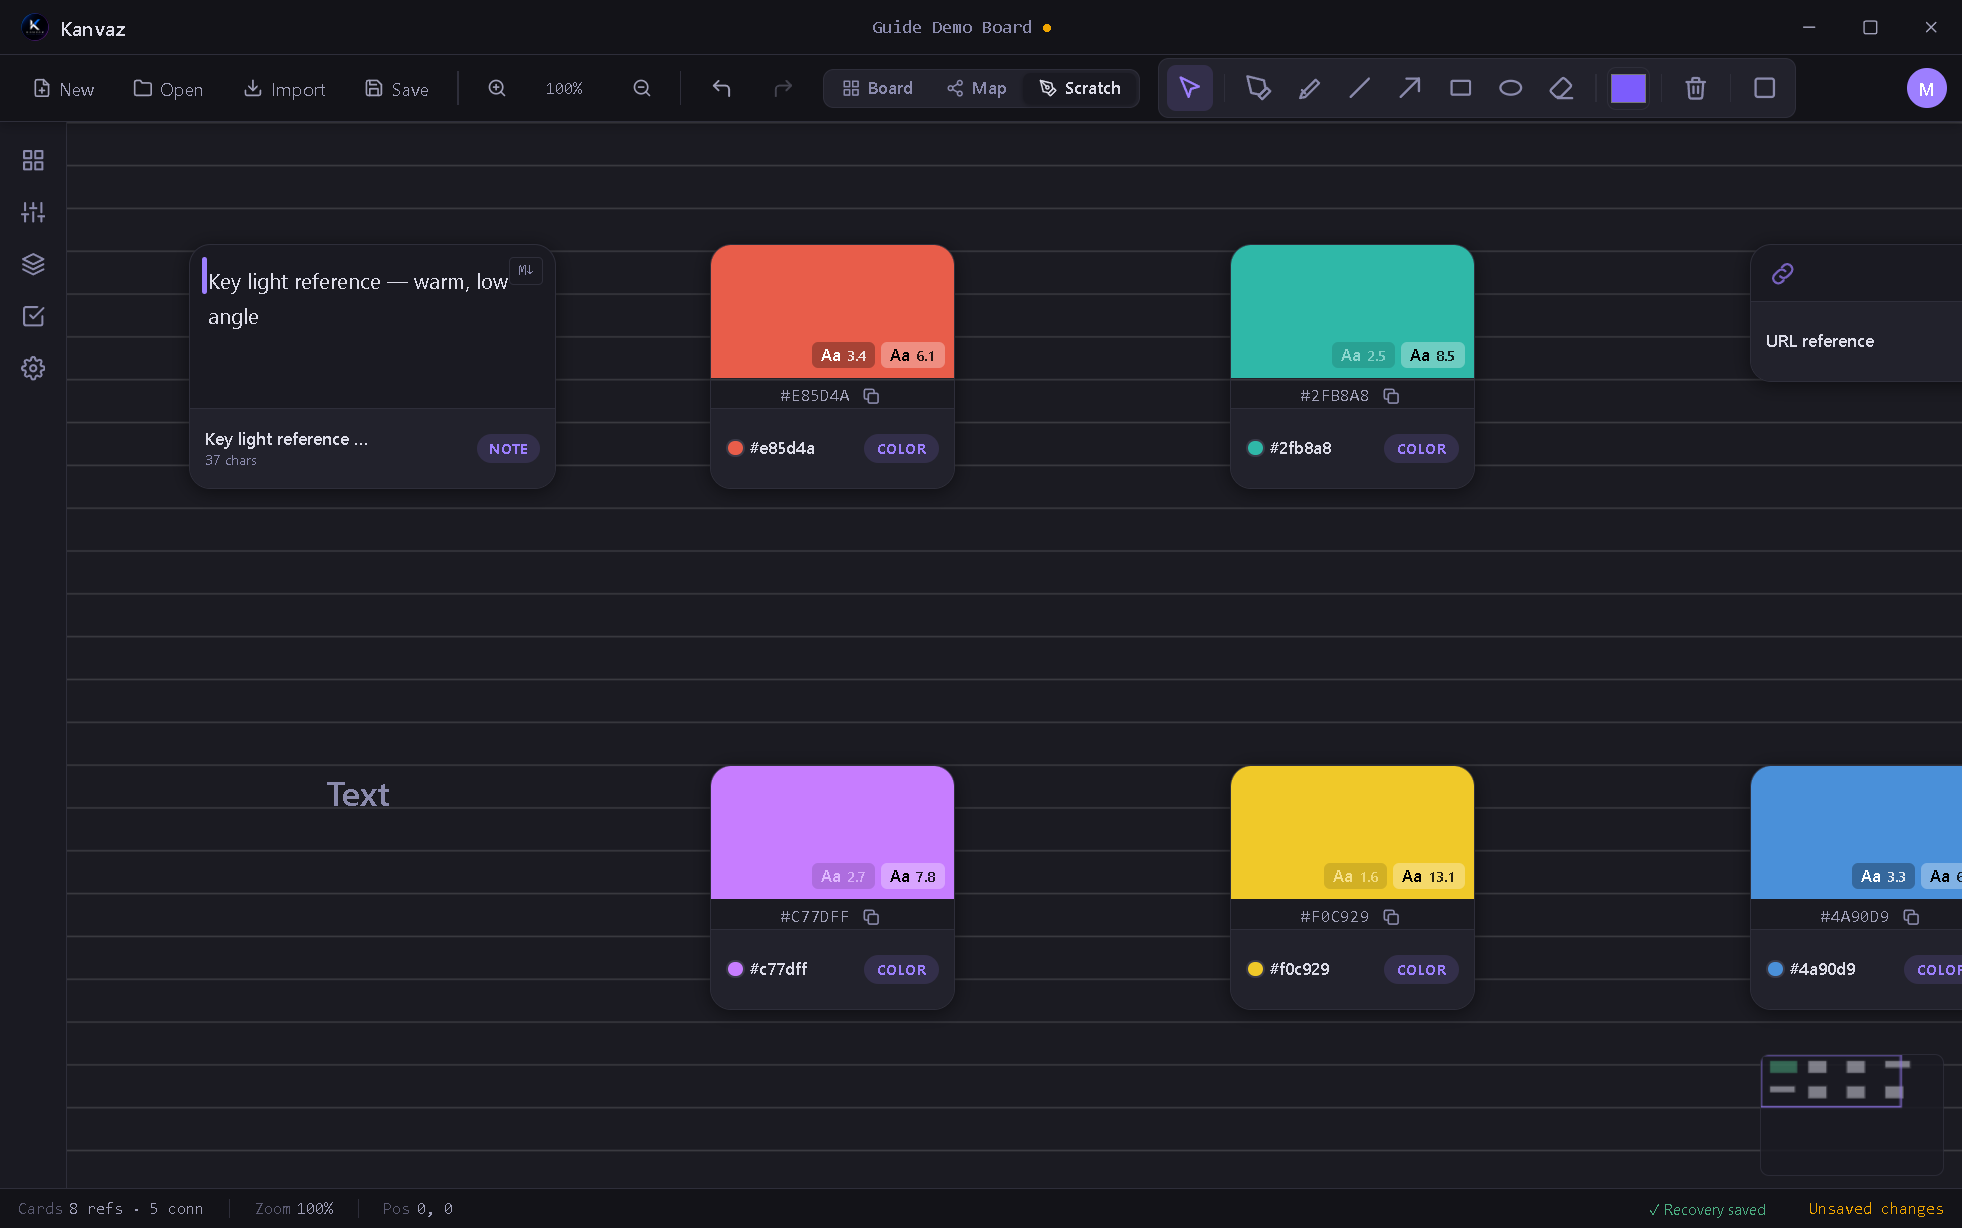This screenshot has height=1228, width=1962.
Task: Choose the highlighter pen tool
Action: [x=1309, y=88]
